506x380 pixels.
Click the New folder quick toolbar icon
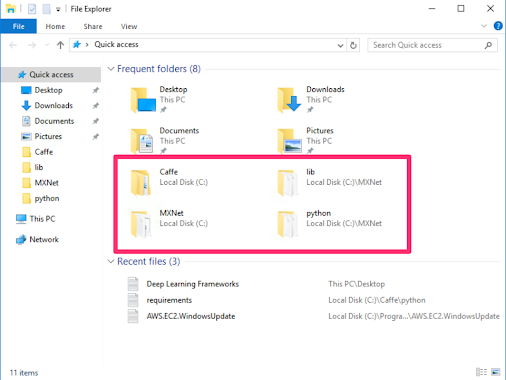click(x=46, y=9)
